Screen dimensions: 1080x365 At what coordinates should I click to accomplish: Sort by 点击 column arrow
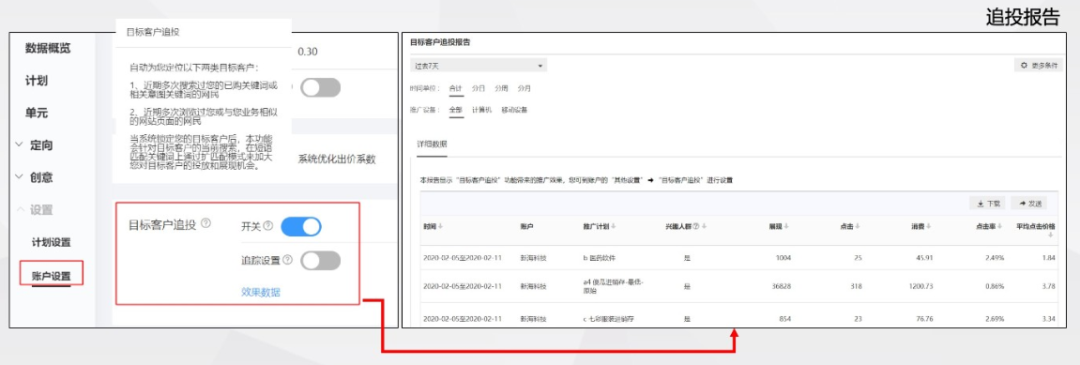click(858, 227)
